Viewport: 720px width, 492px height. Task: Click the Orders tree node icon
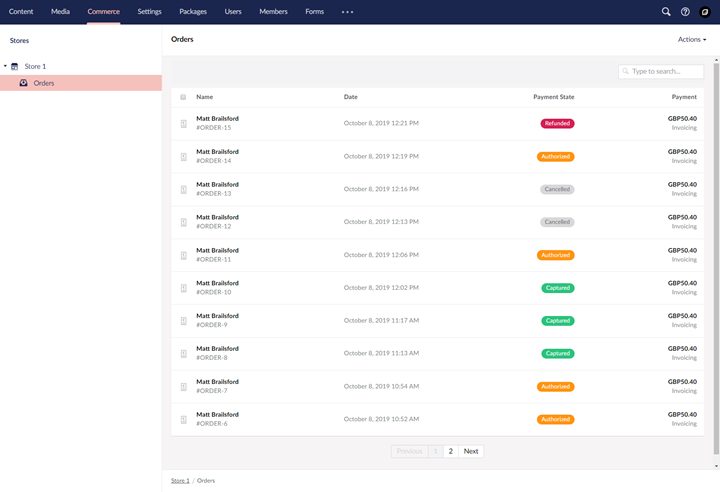(x=23, y=83)
